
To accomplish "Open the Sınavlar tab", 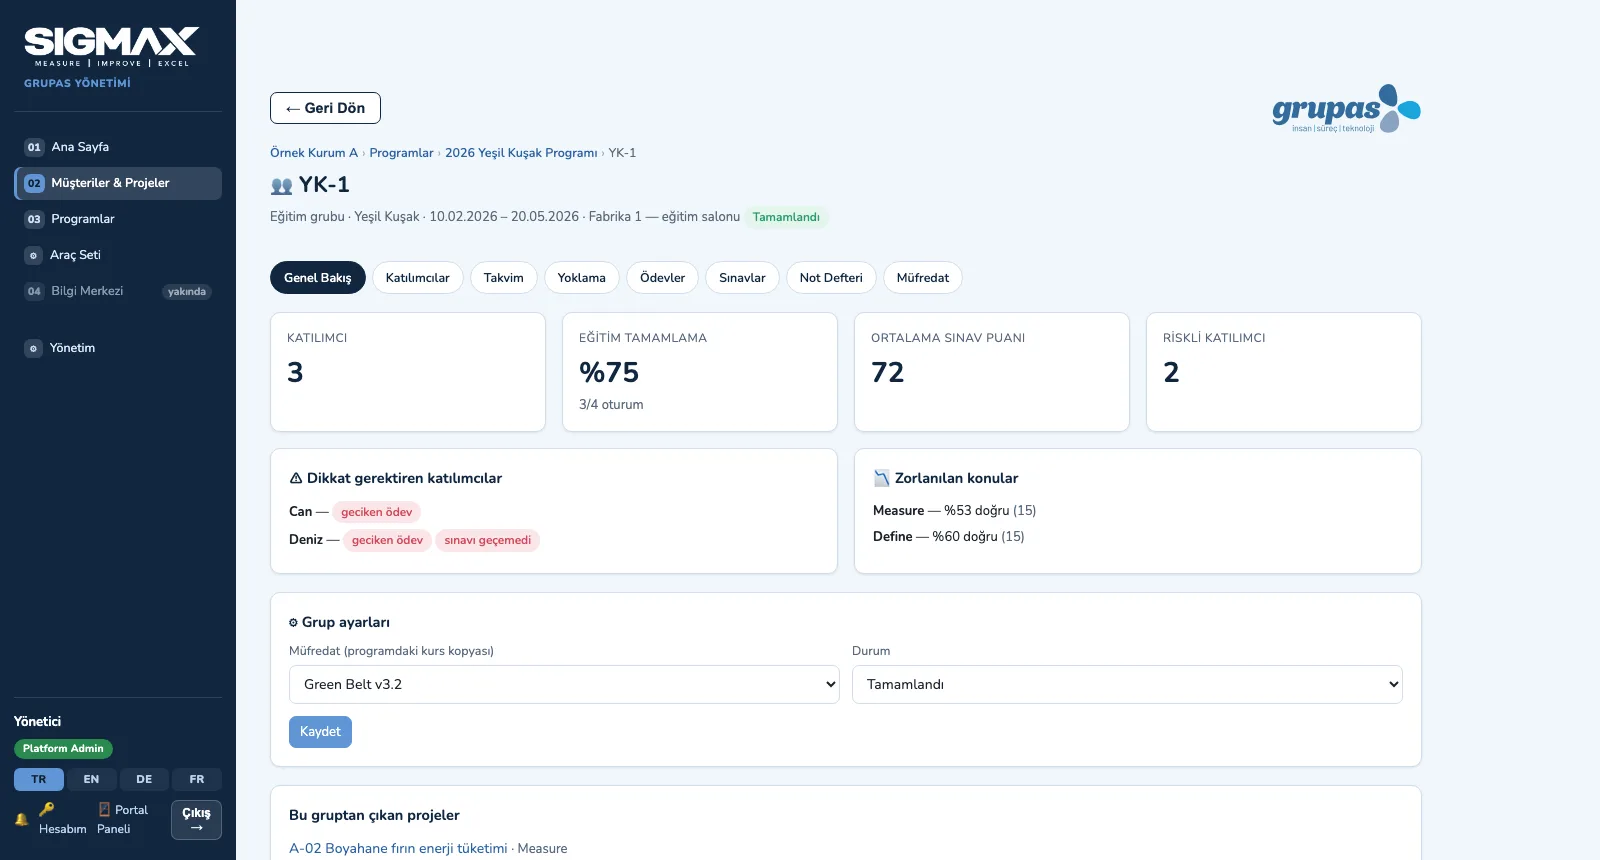I will point(742,278).
